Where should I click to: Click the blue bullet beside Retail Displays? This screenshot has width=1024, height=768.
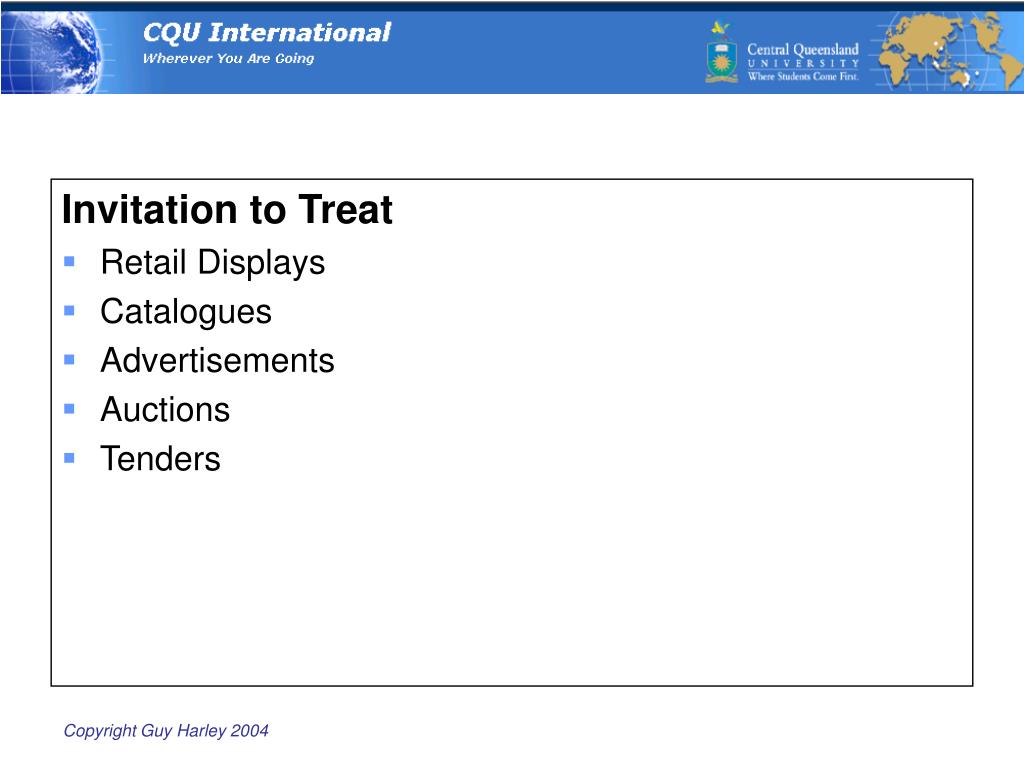tap(69, 262)
